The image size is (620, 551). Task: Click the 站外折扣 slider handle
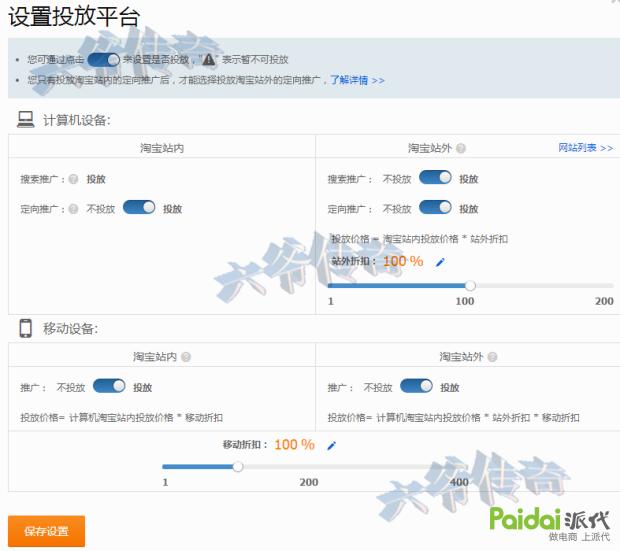[470, 286]
